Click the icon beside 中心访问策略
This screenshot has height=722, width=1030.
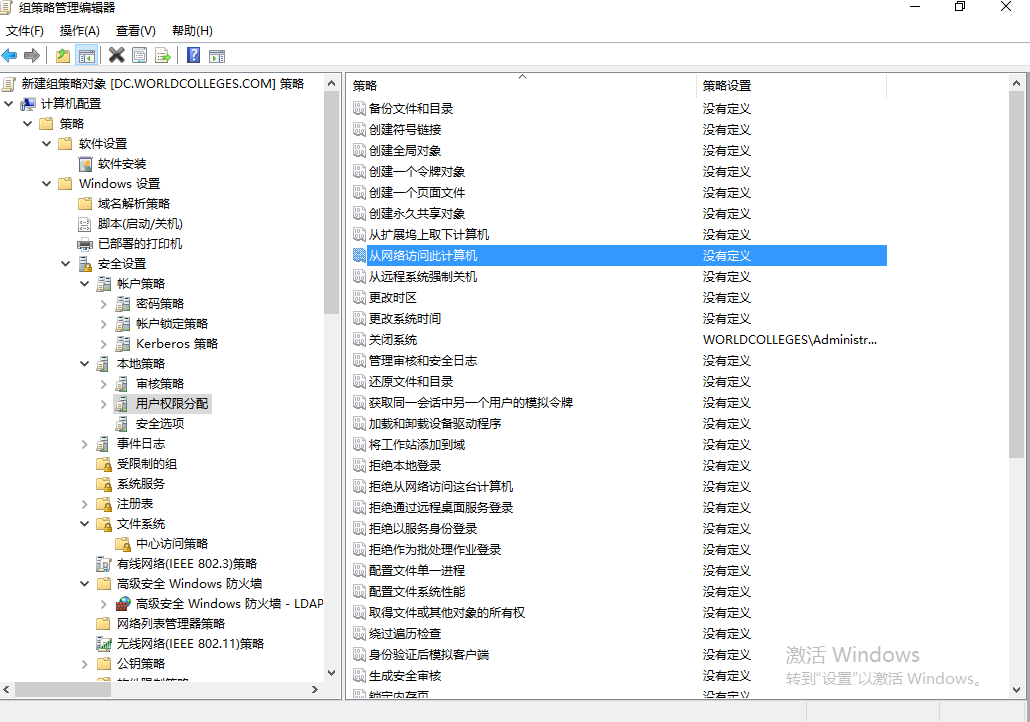[x=123, y=544]
